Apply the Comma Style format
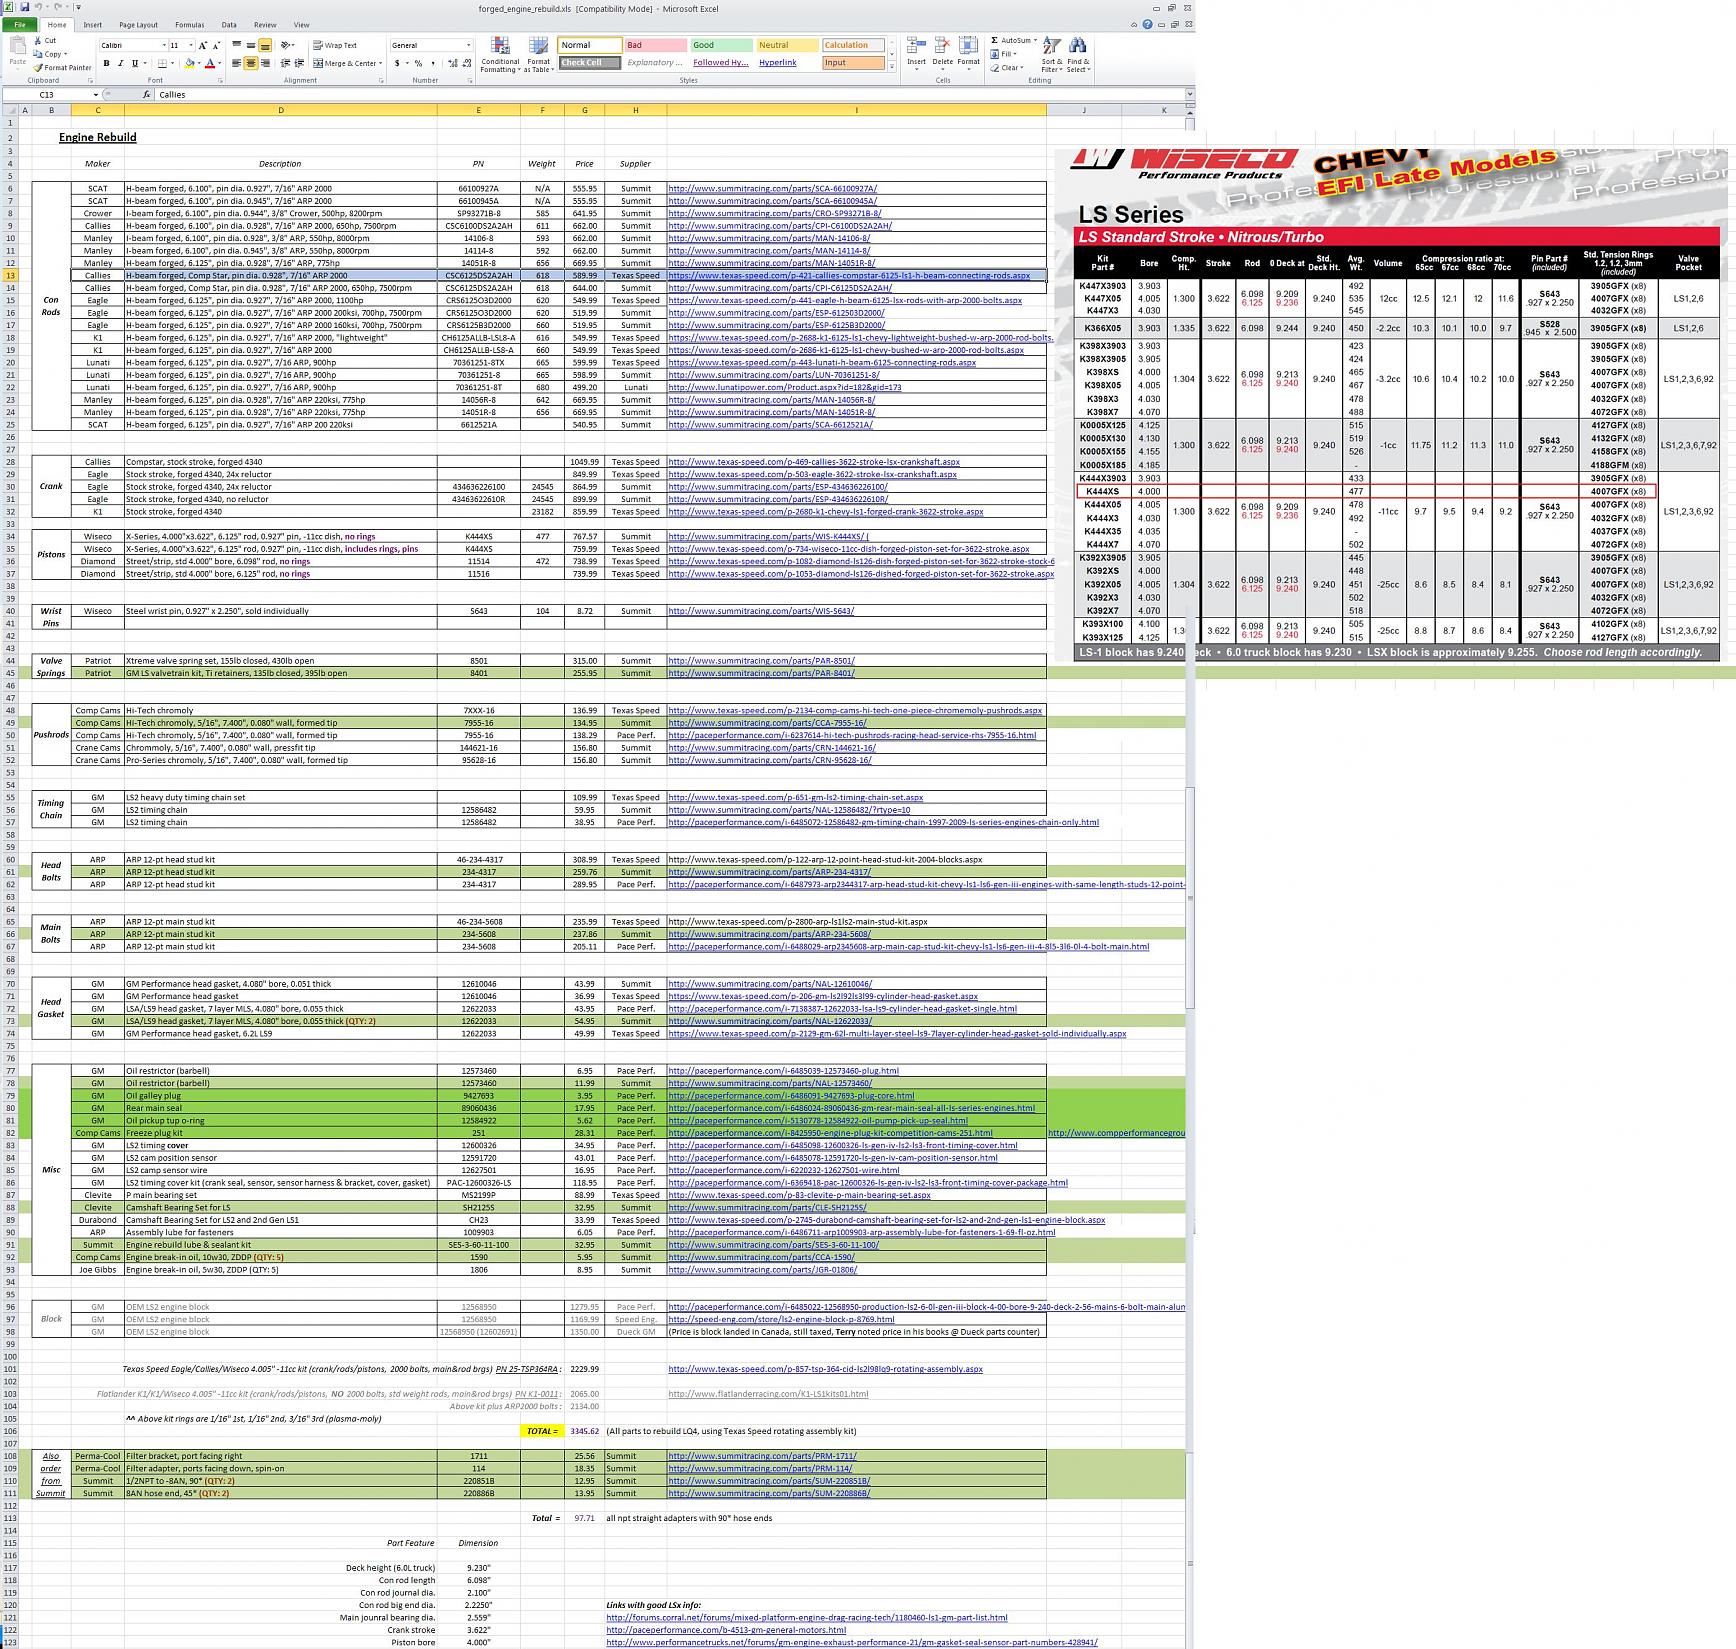This screenshot has width=1736, height=1649. click(x=431, y=63)
